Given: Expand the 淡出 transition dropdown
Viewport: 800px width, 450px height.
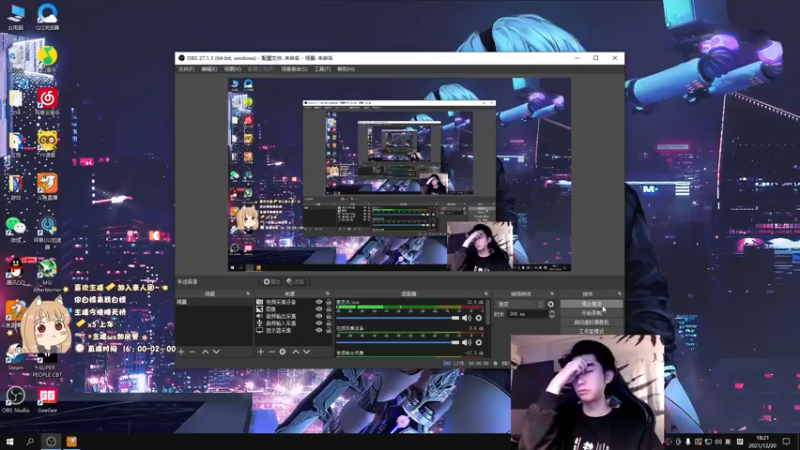Looking at the screenshot, I should pos(519,304).
